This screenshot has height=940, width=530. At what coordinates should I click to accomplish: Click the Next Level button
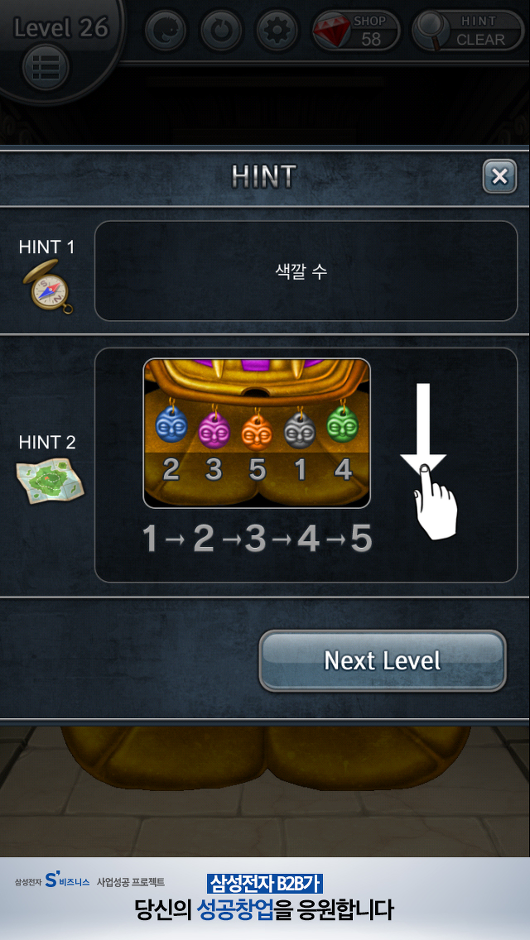click(383, 661)
